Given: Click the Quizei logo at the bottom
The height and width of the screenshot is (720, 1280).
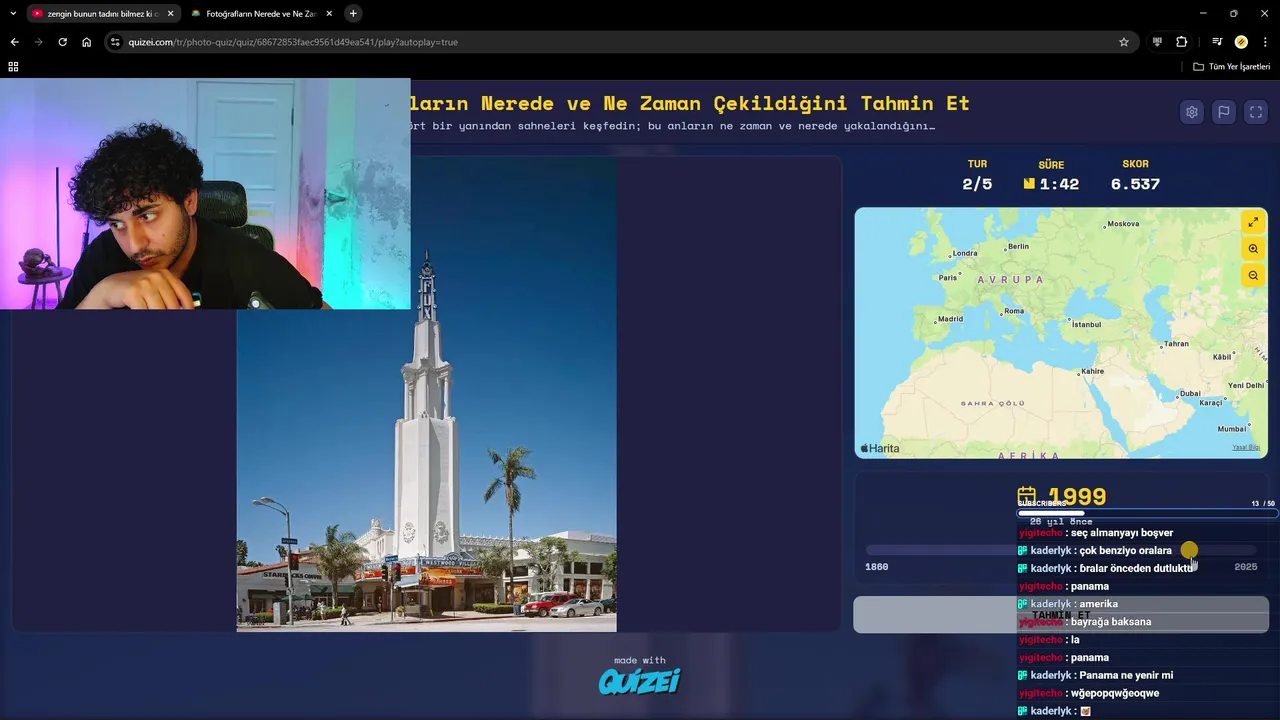Looking at the screenshot, I should tap(639, 682).
